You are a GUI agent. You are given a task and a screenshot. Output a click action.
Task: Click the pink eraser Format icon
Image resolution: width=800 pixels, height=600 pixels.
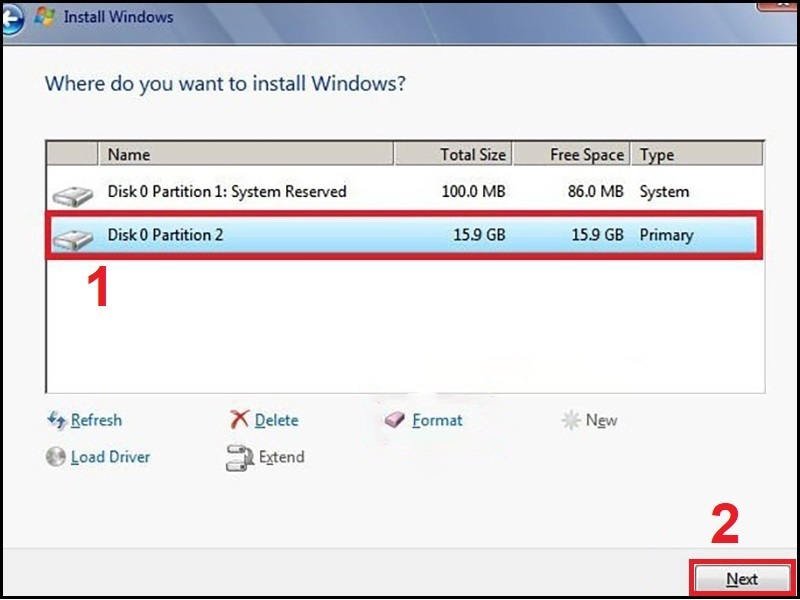(395, 421)
